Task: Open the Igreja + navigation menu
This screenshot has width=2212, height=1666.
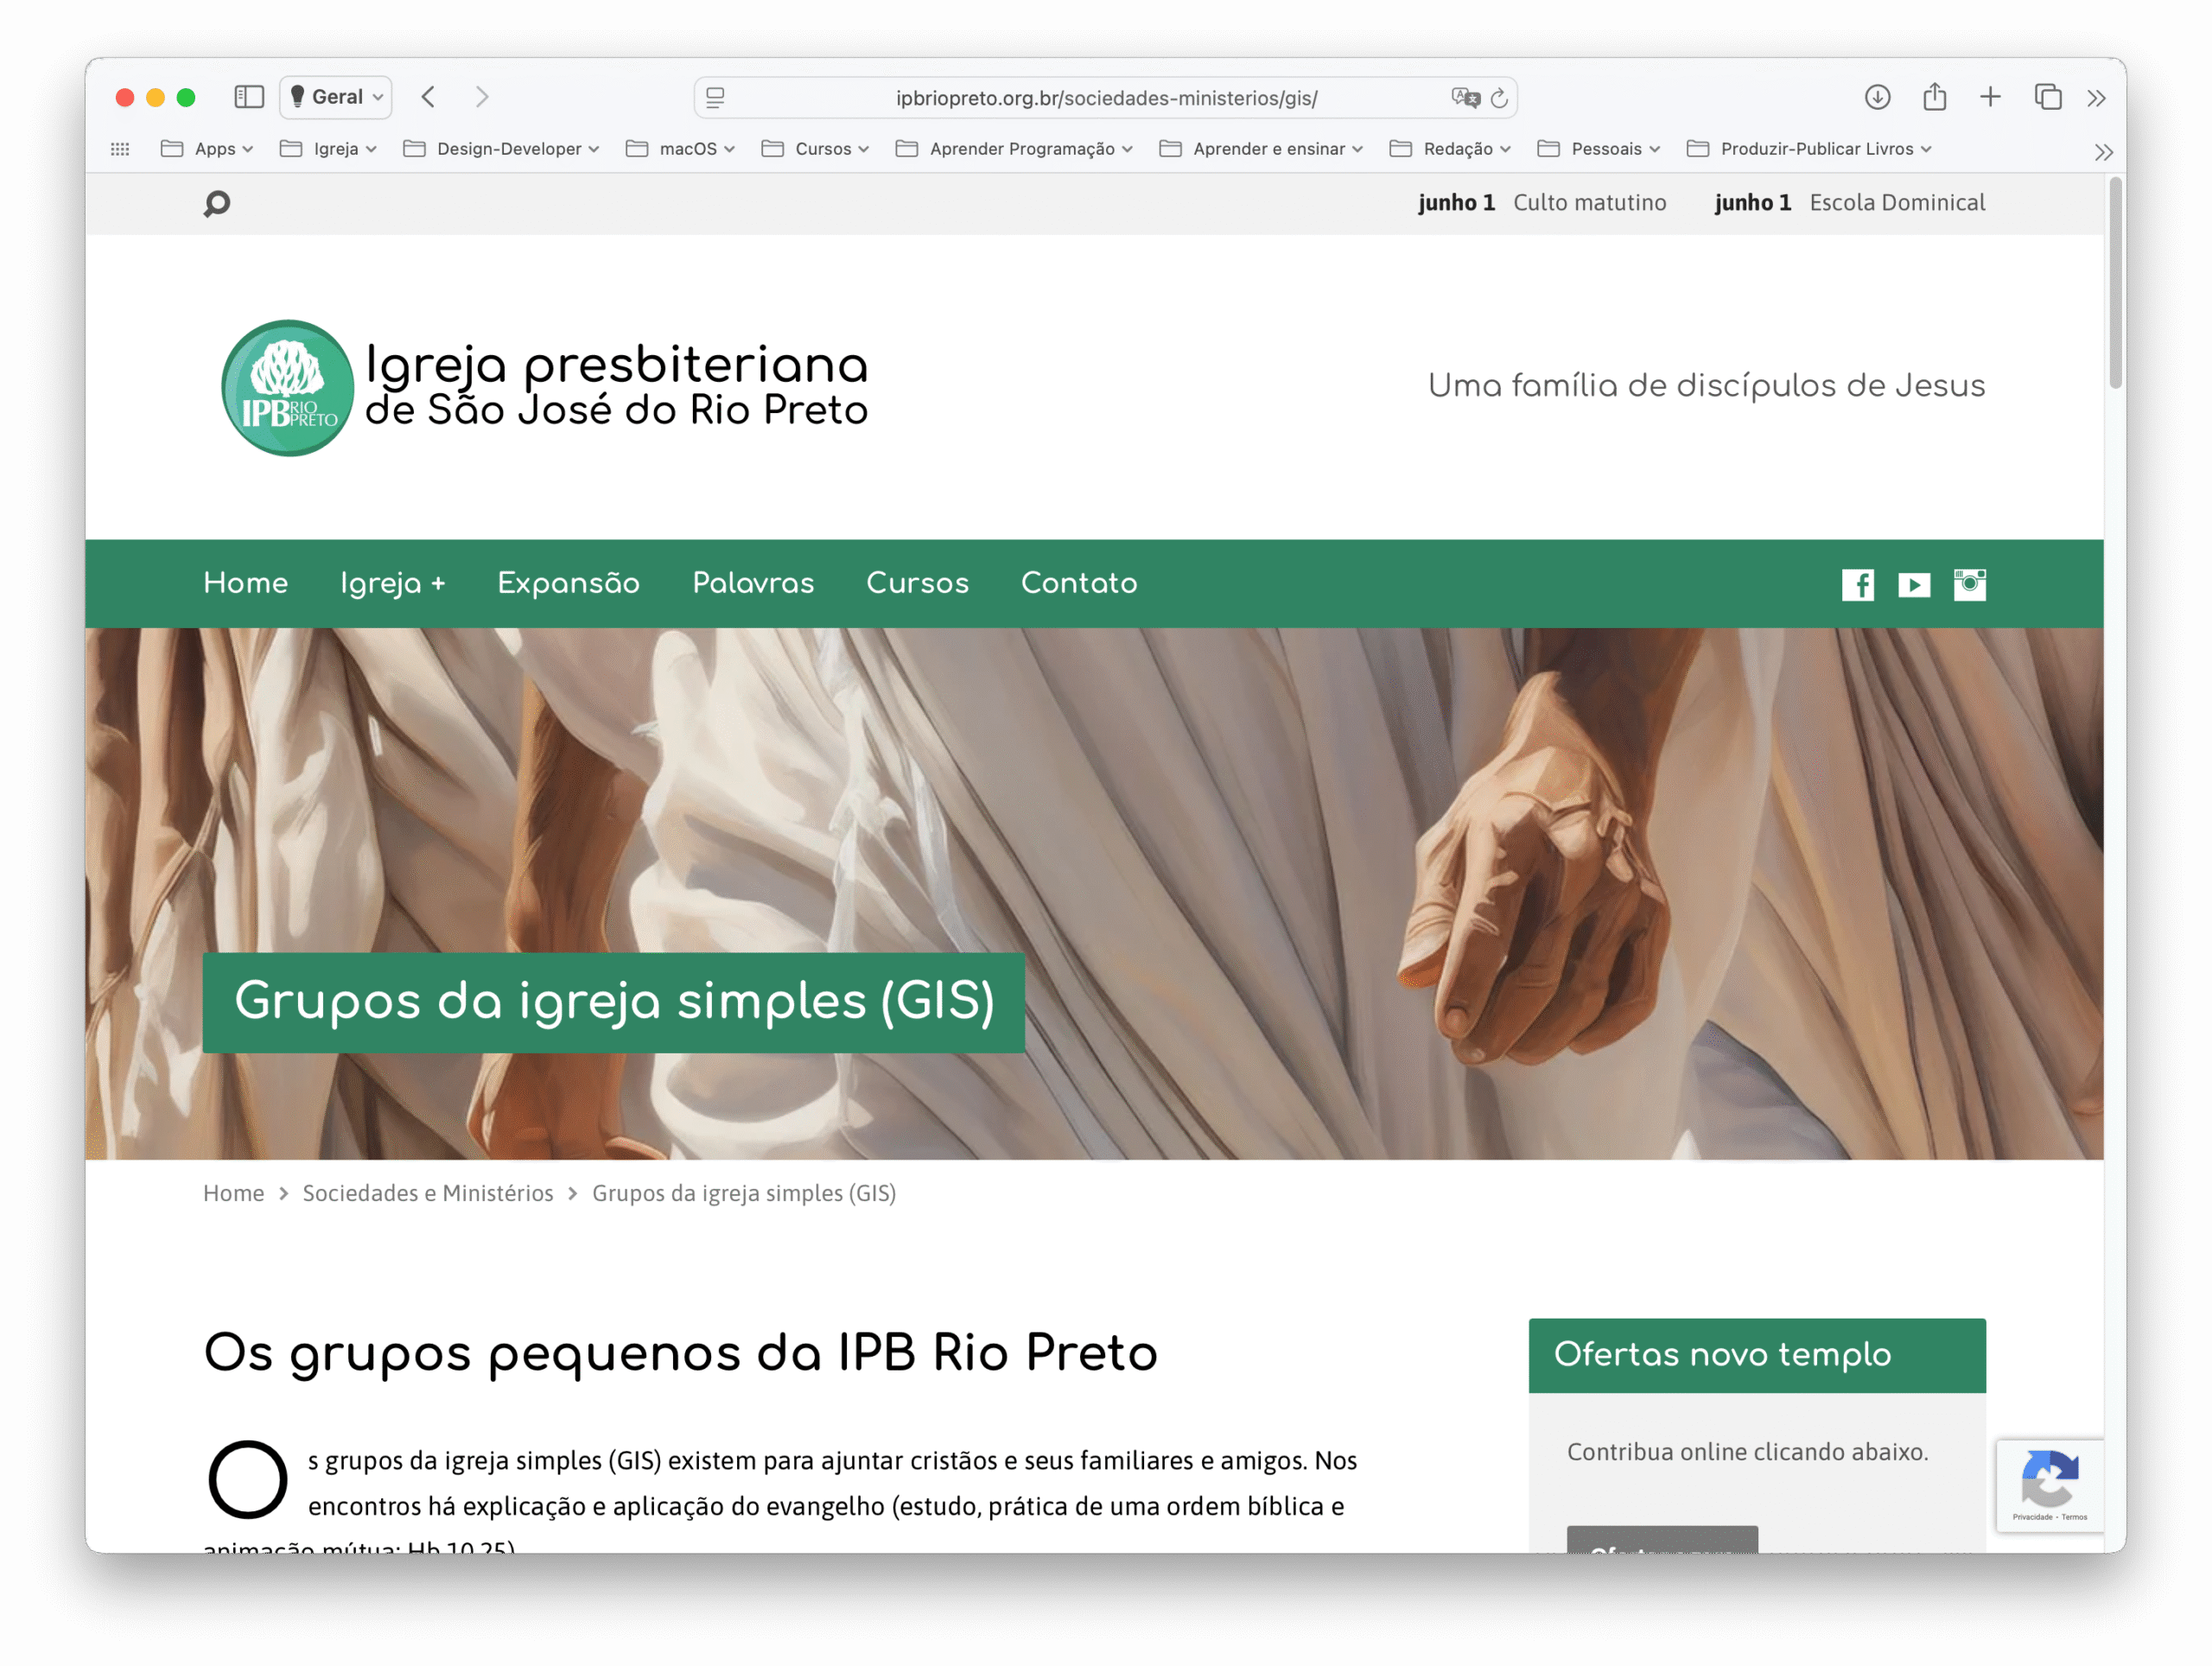Action: pos(393,583)
